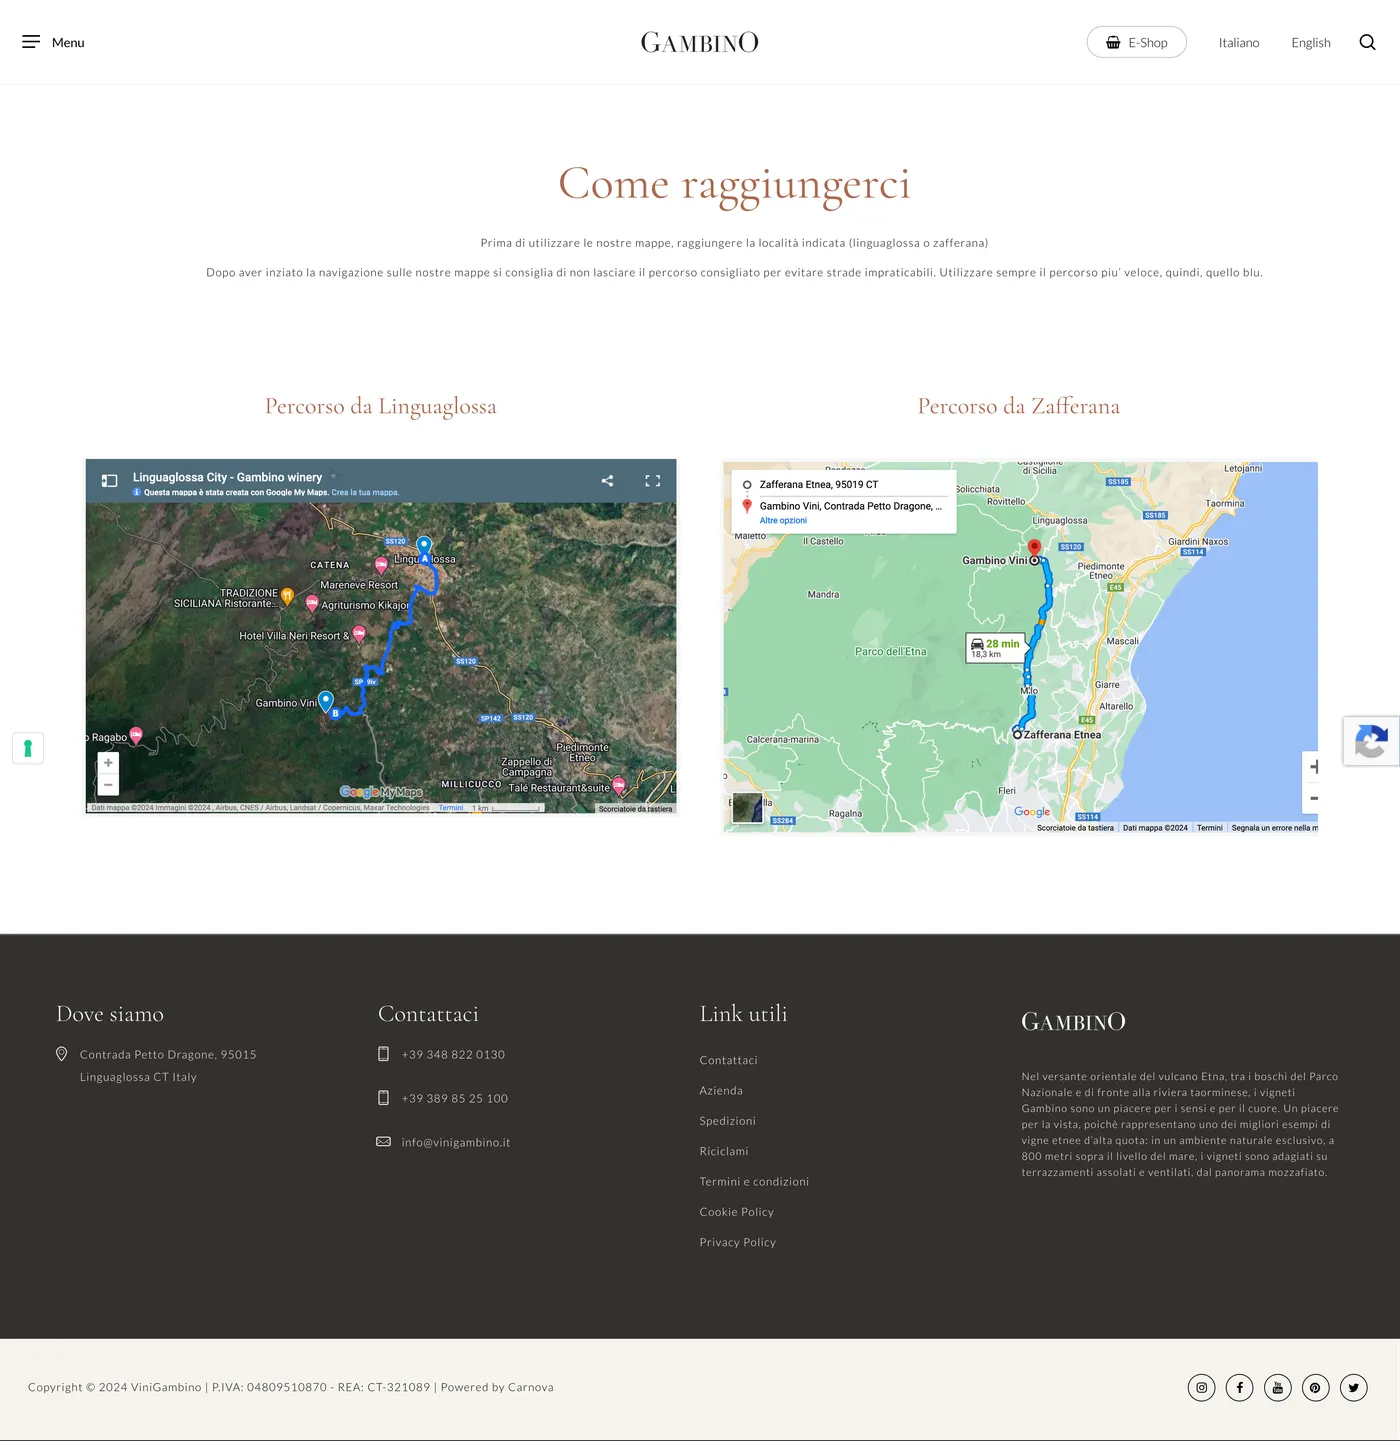The height and width of the screenshot is (1441, 1400).
Task: Email info@vinigambino.it
Action: [x=456, y=1142]
